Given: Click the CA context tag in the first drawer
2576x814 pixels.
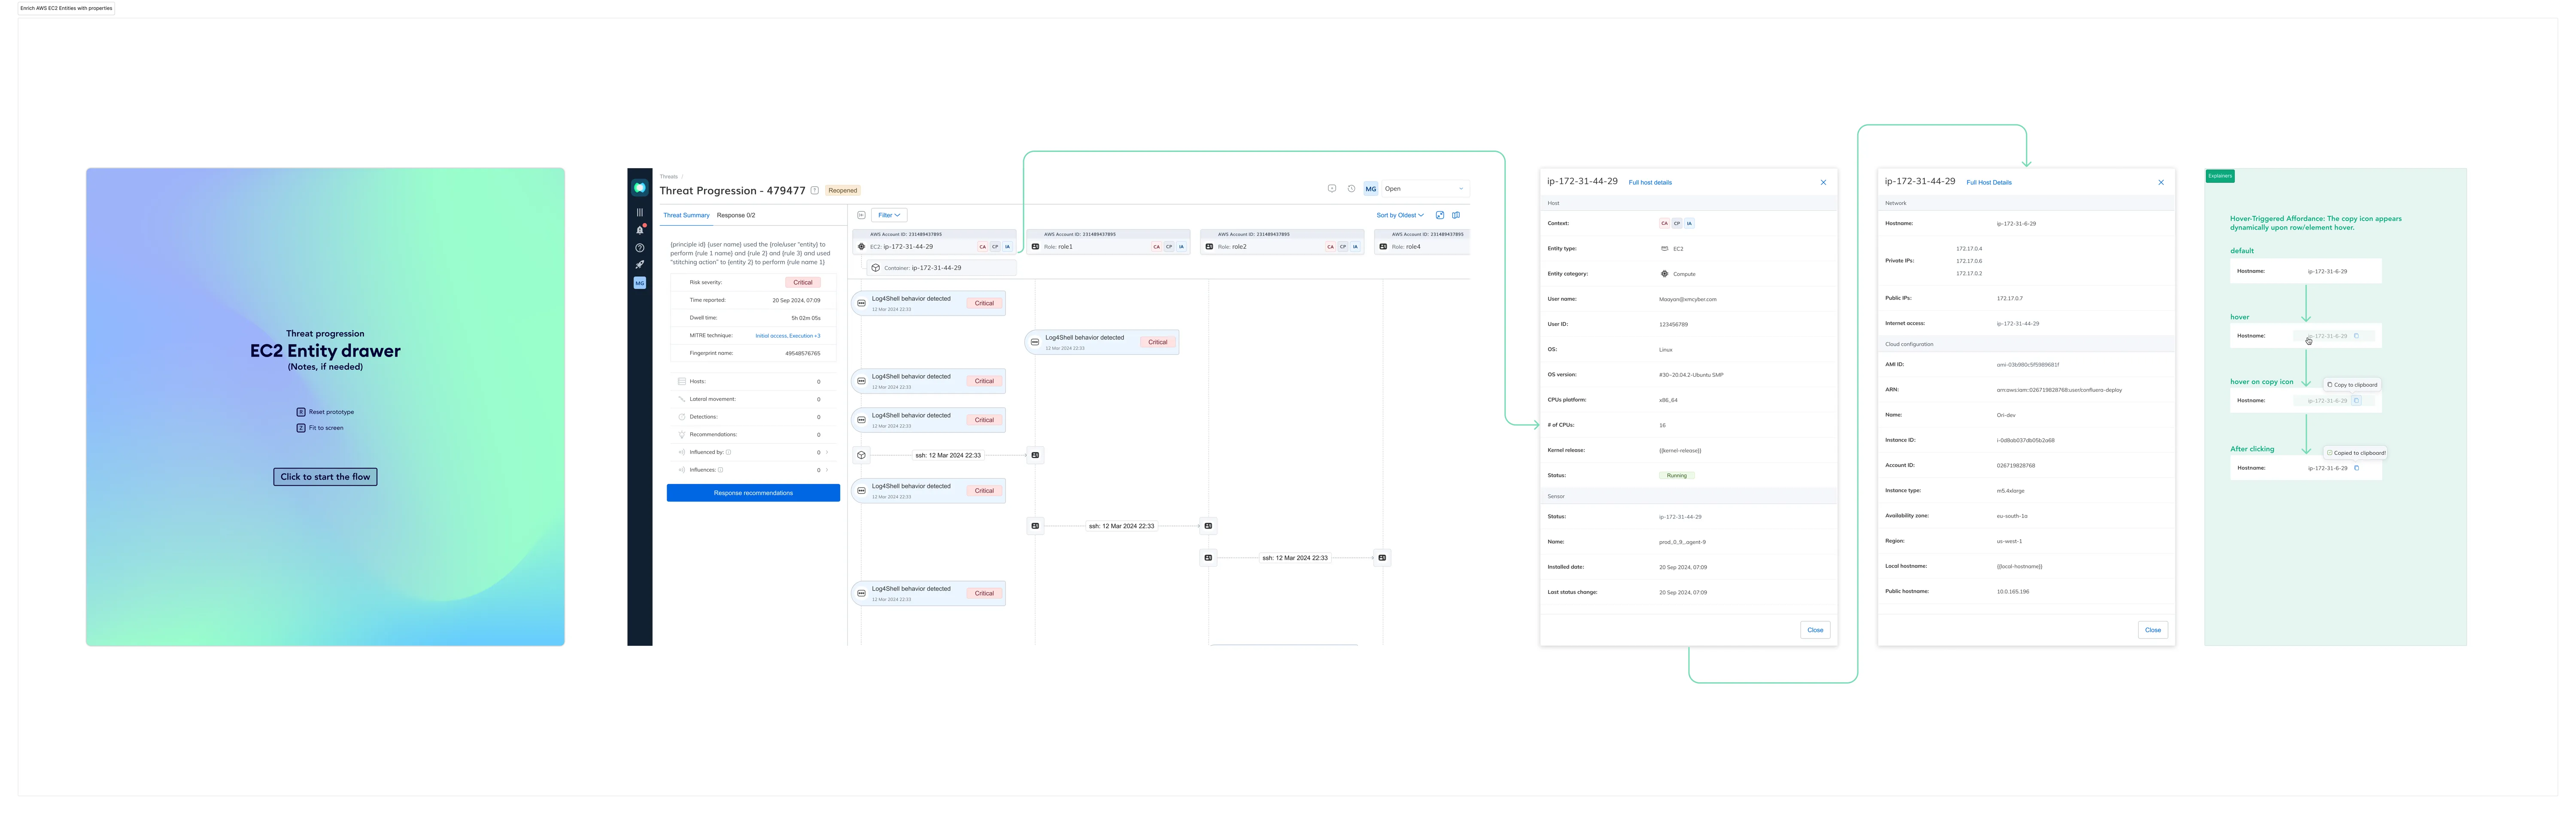Looking at the screenshot, I should click(1664, 223).
